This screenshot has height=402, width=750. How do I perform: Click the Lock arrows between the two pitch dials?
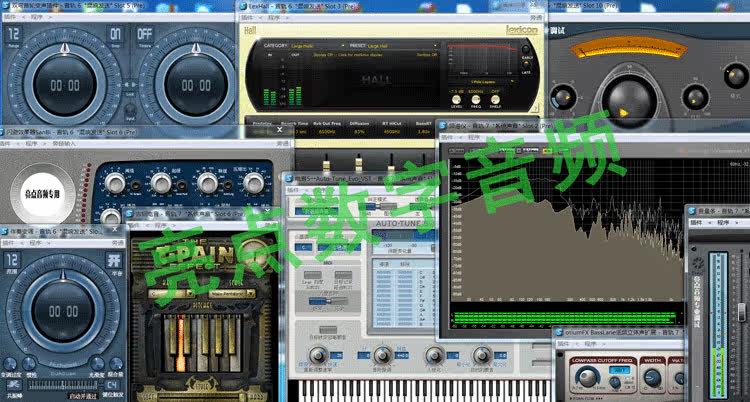tap(130, 84)
